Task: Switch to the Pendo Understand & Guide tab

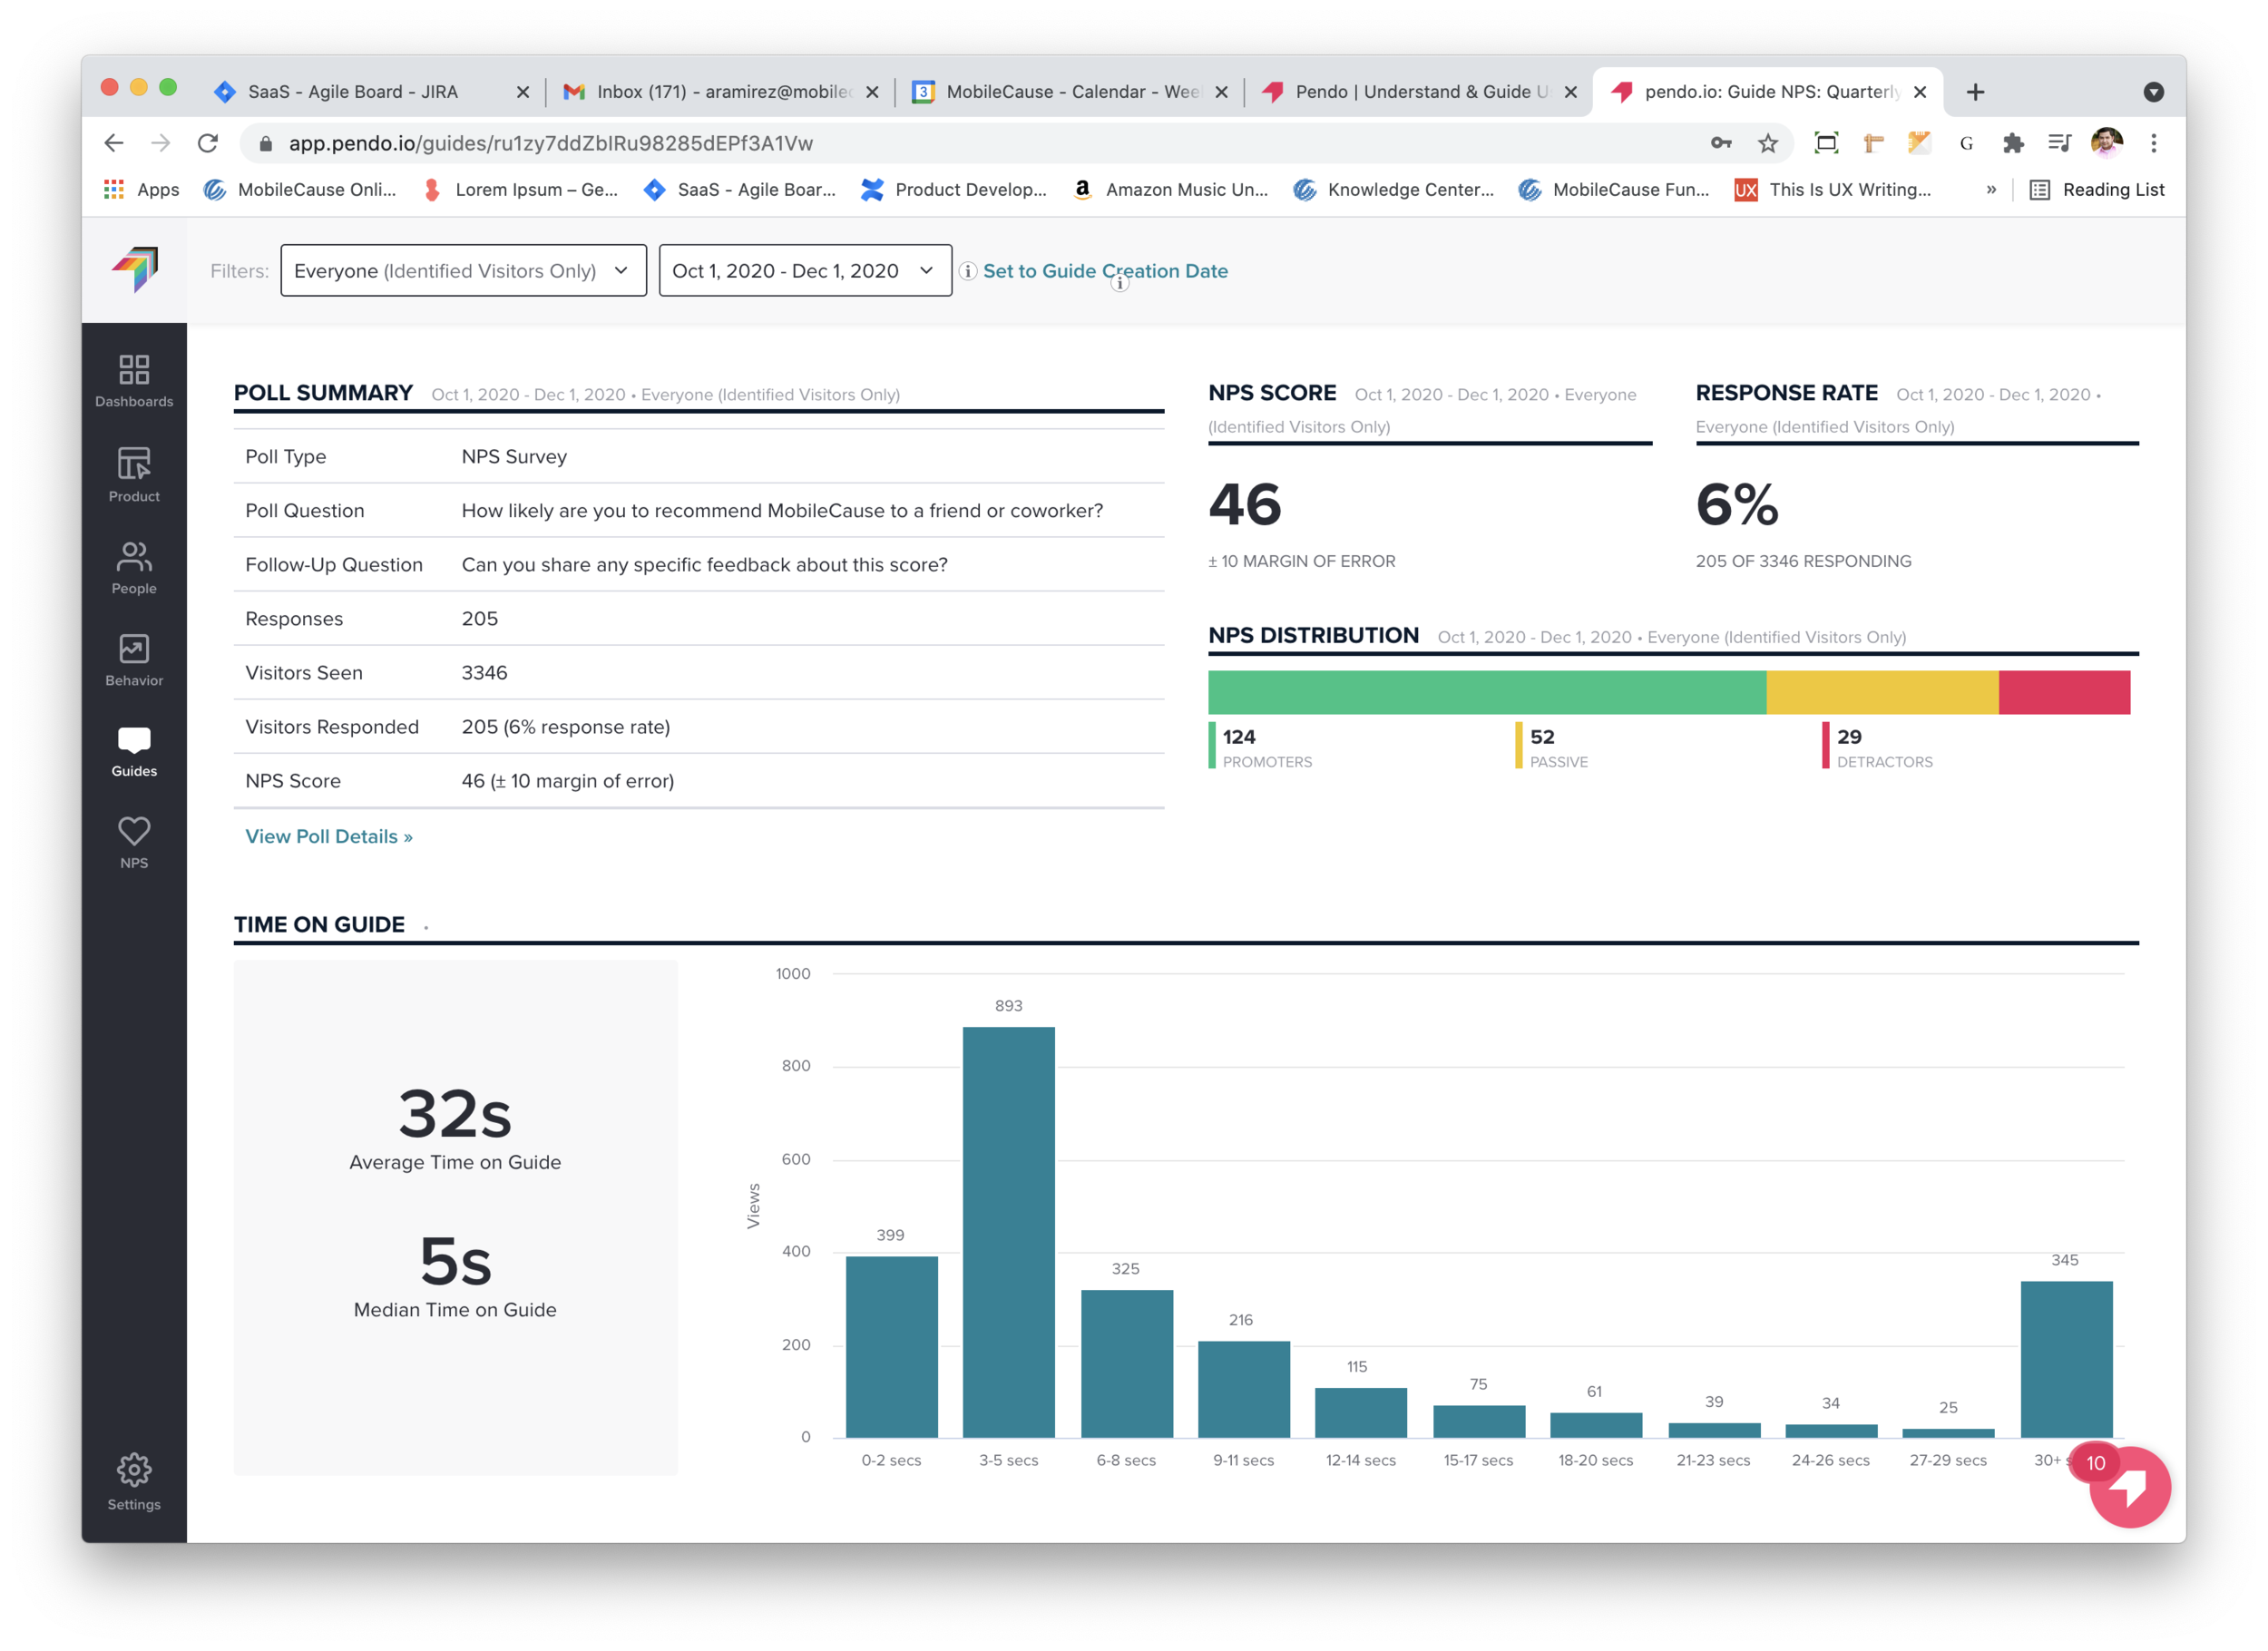Action: (1419, 92)
